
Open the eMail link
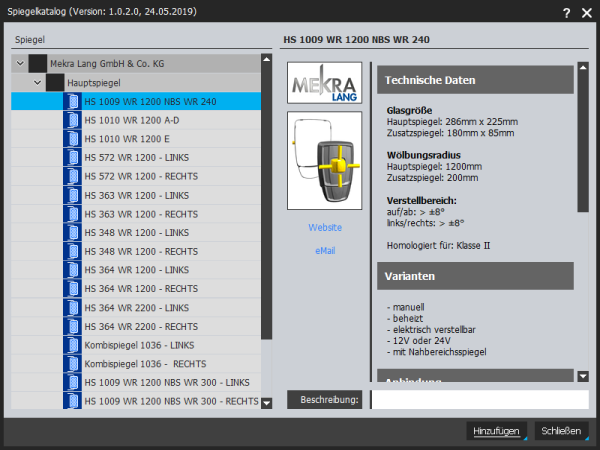(325, 251)
